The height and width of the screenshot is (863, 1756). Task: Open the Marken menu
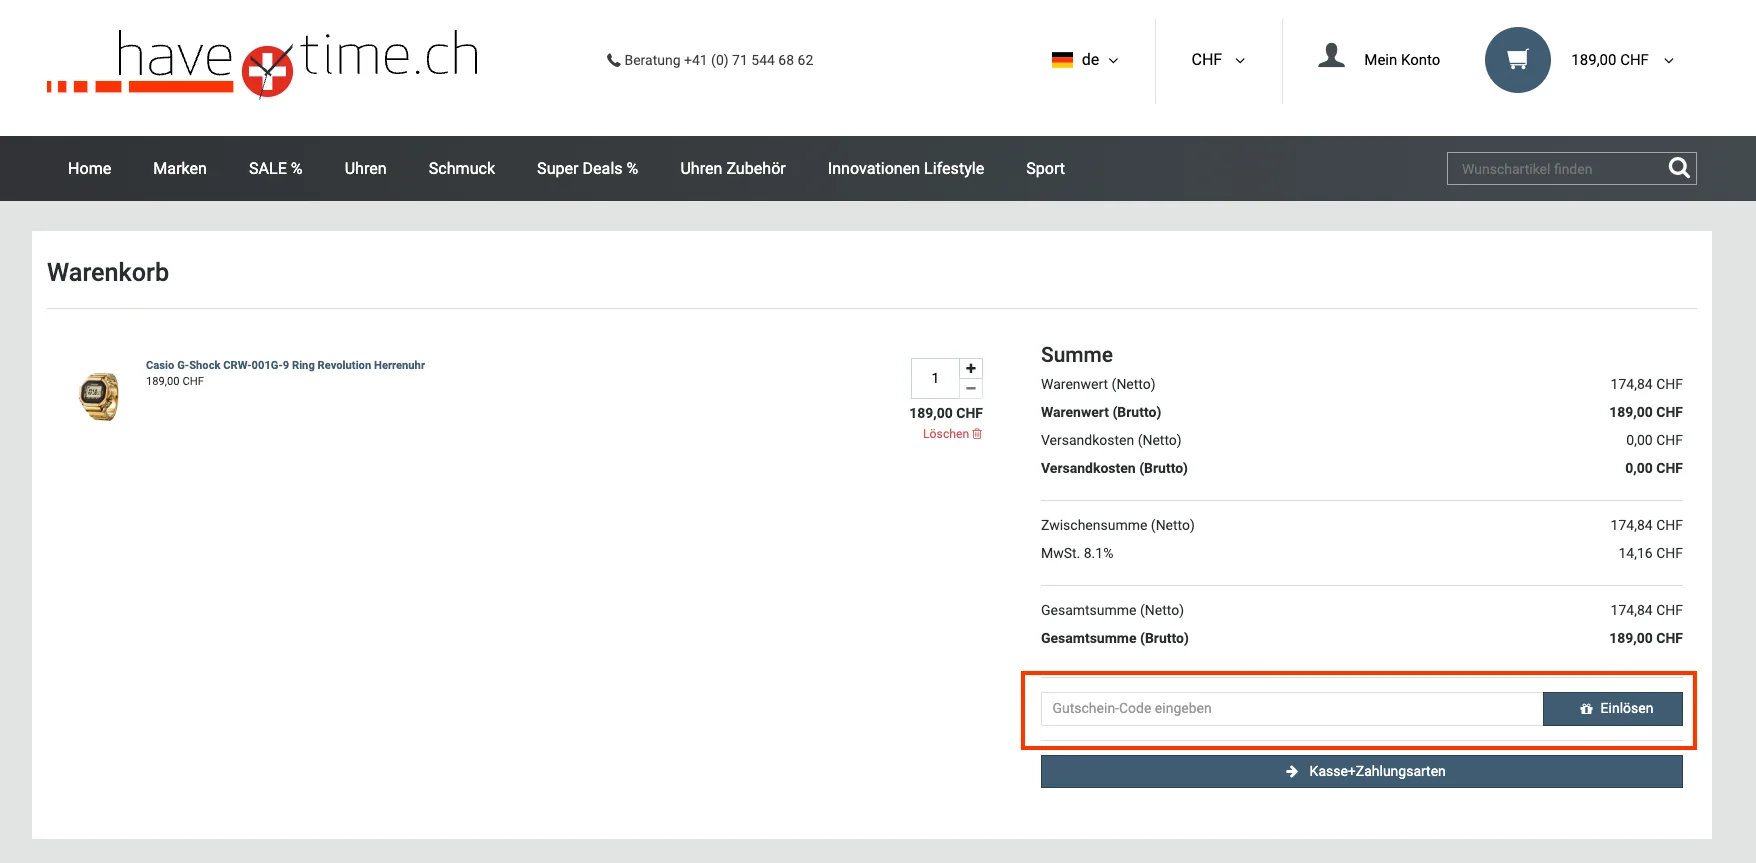[x=180, y=168]
